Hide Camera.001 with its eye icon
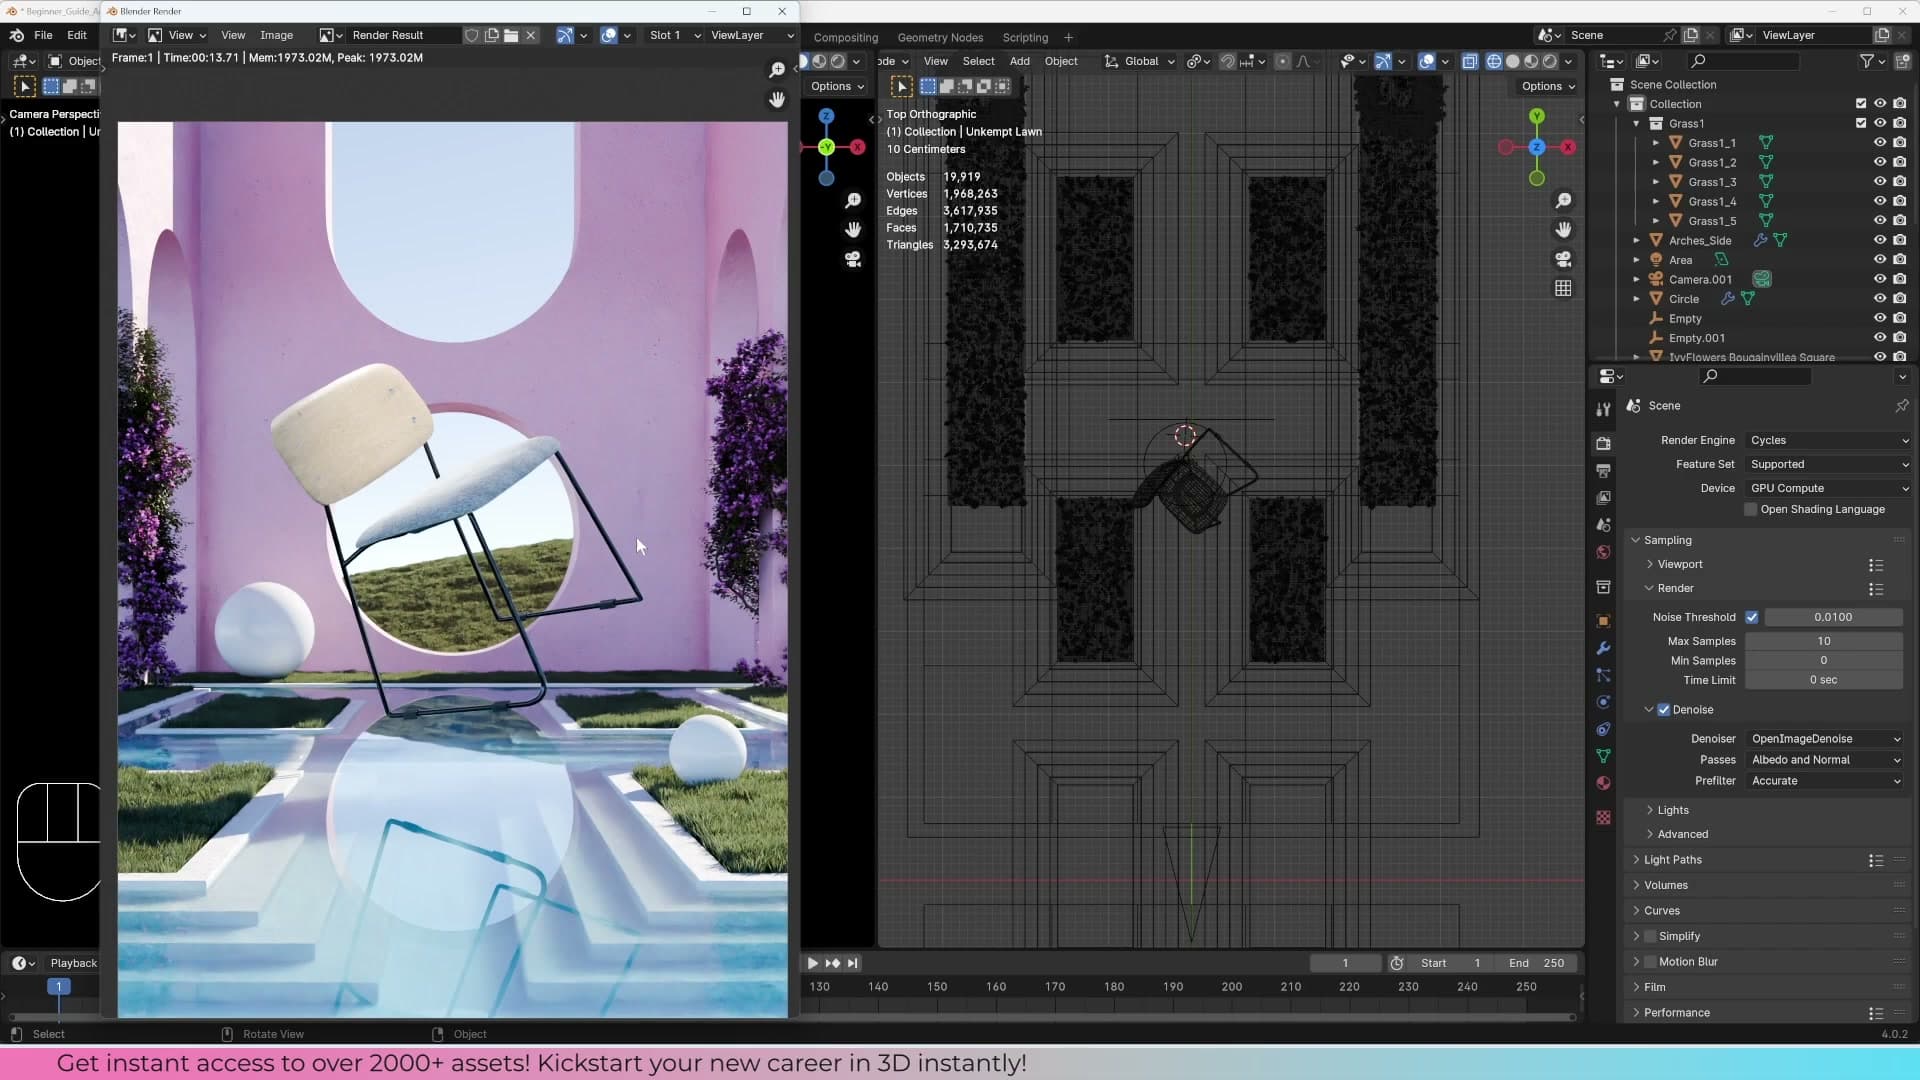 coord(1880,279)
